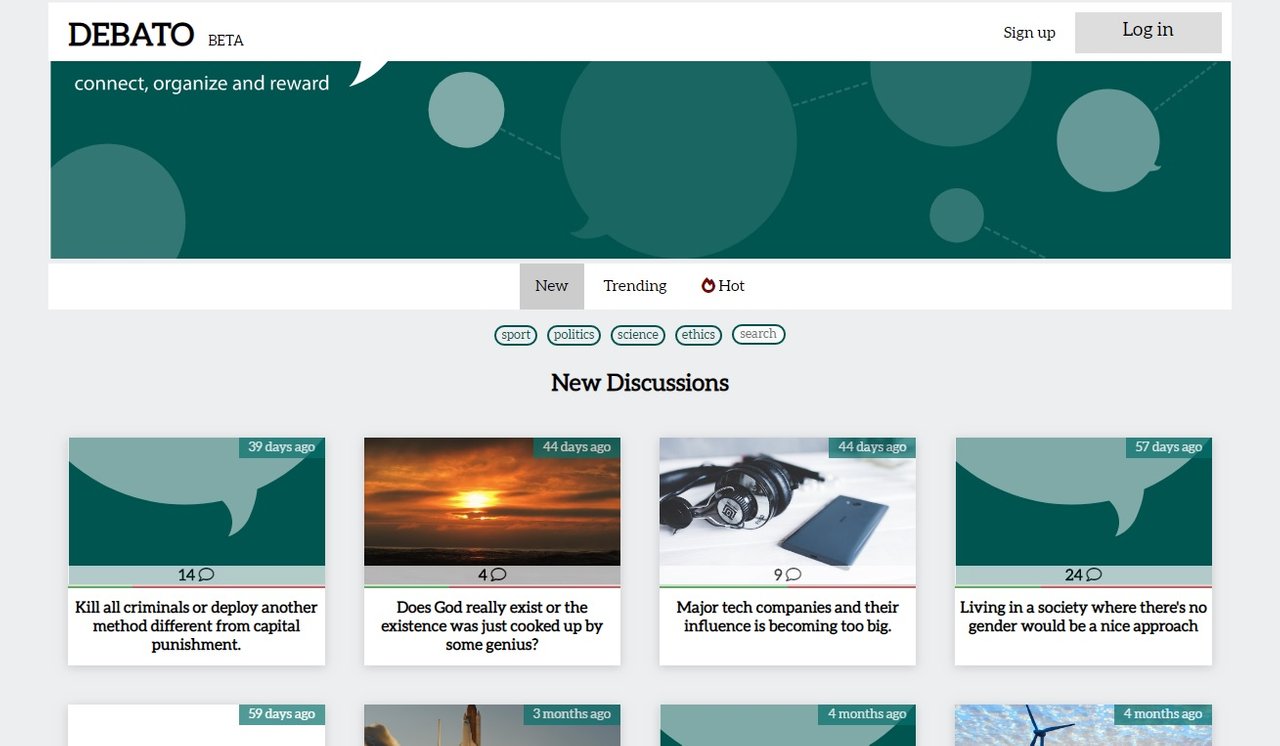The height and width of the screenshot is (746, 1280).
Task: Click the '39 days ago' label
Action: tap(282, 447)
